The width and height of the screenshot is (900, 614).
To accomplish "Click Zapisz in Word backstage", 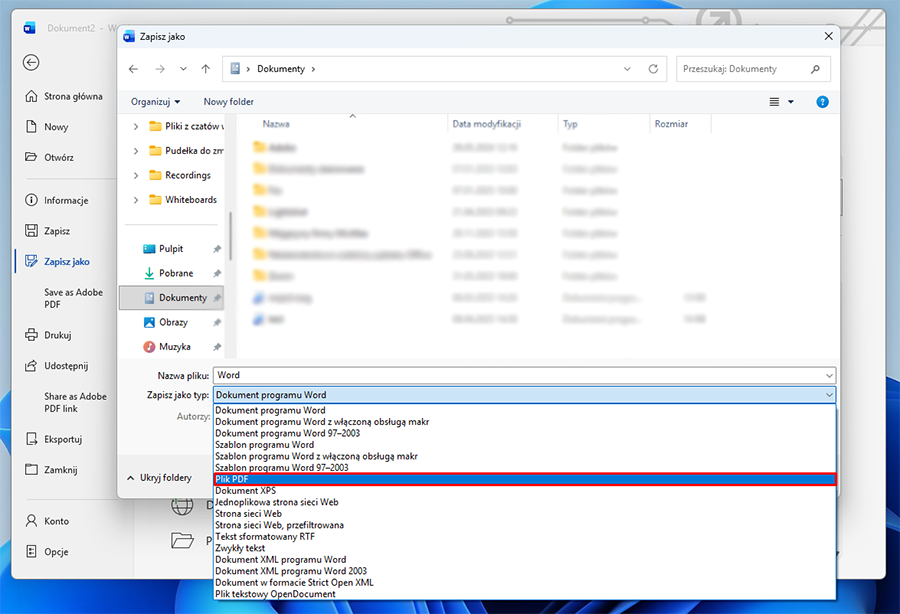I will click(x=48, y=231).
